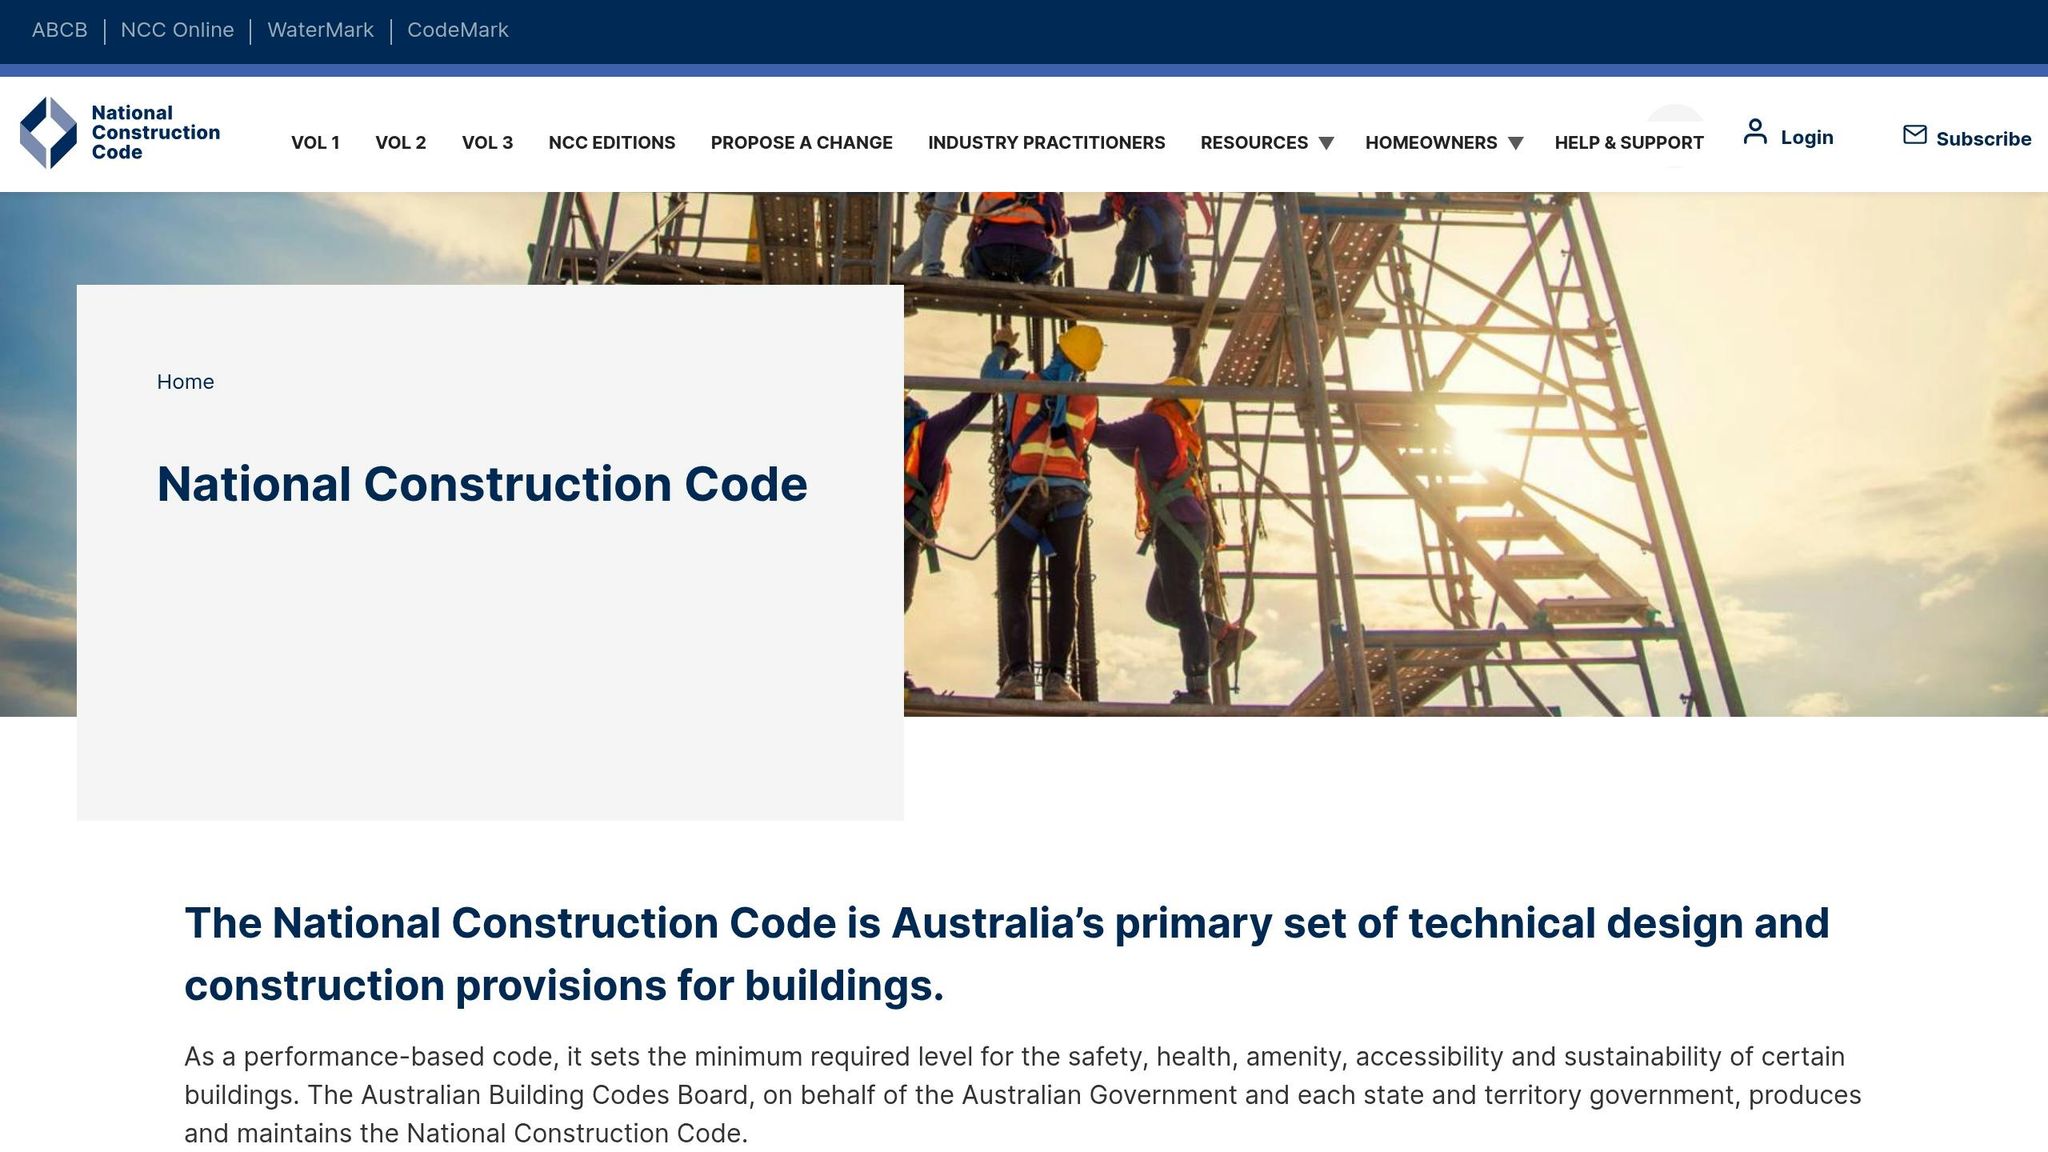Open the INDUSTRY PRACTITIONERS page
Screen dimensions: 2048x1152
(x=1046, y=143)
